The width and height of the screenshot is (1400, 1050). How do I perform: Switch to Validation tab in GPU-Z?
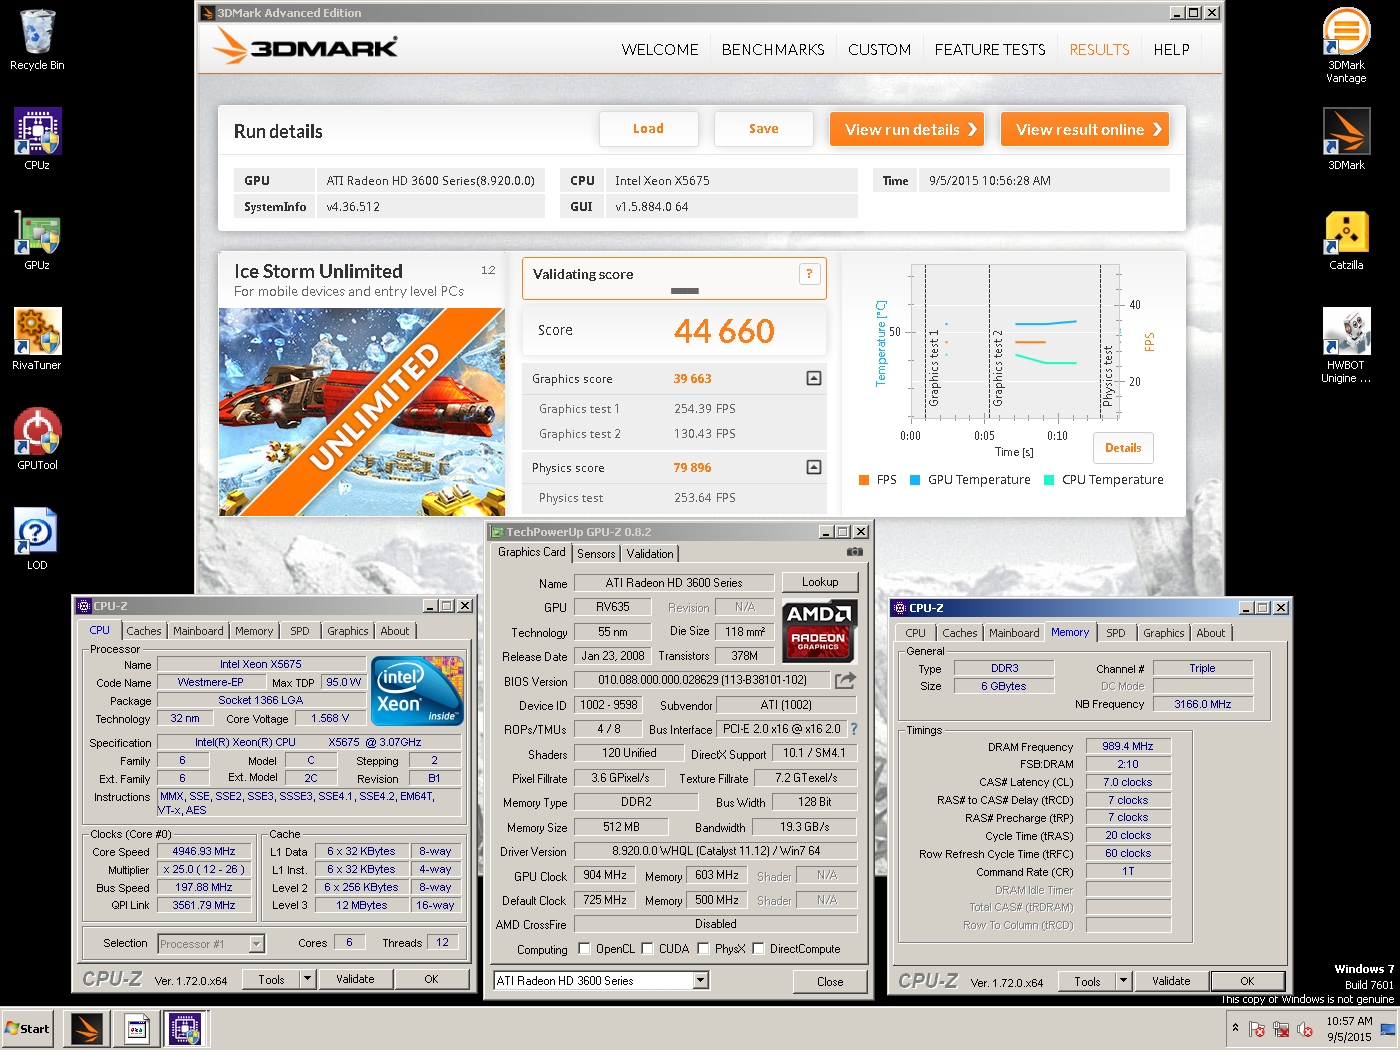coord(650,553)
